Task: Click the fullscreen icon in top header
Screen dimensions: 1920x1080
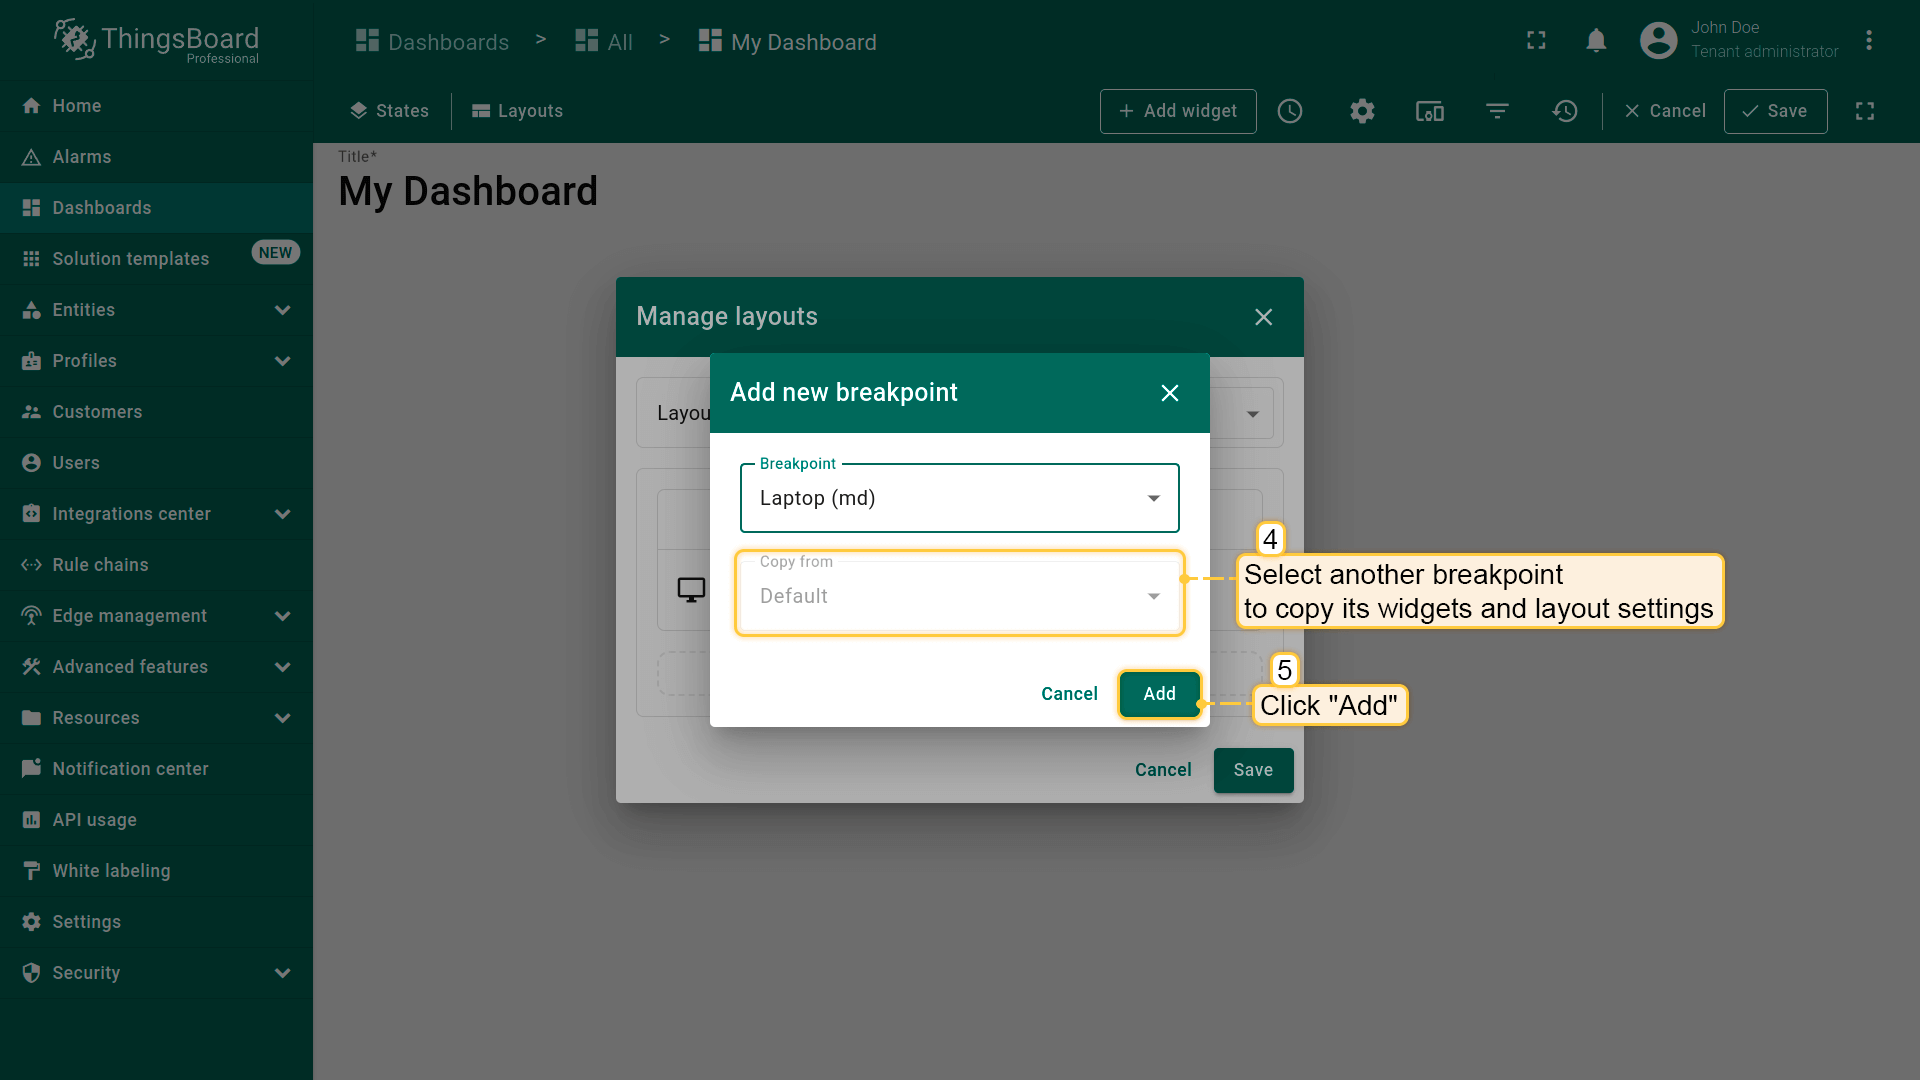Action: pyautogui.click(x=1536, y=41)
